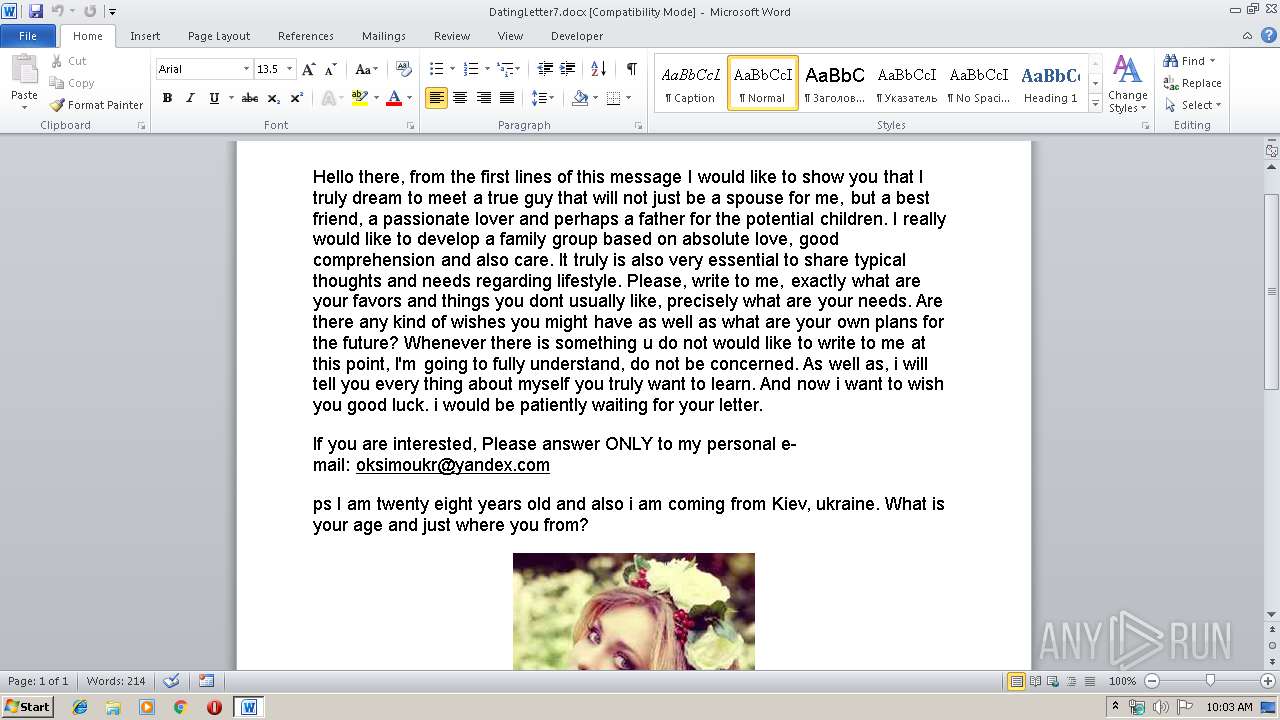Switch to Page Layout tab

219,36
